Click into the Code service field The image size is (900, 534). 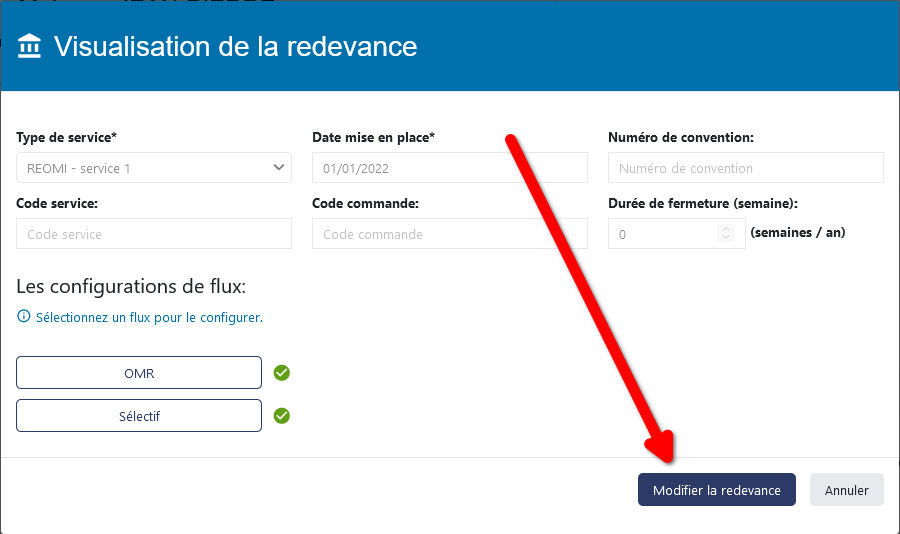(x=154, y=234)
